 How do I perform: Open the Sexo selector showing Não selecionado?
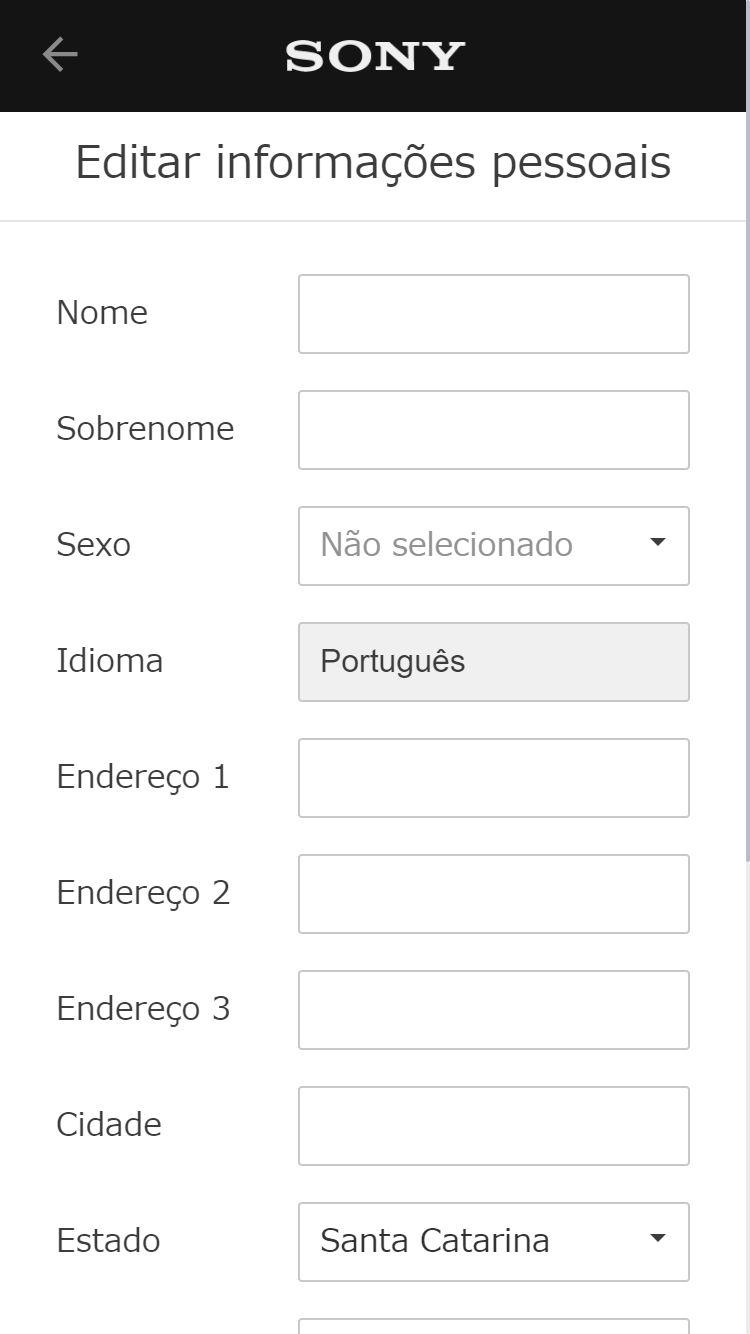click(x=494, y=545)
